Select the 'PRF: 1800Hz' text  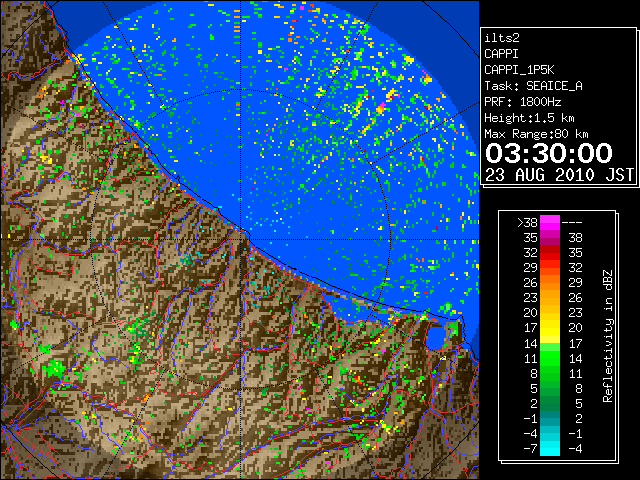point(522,102)
